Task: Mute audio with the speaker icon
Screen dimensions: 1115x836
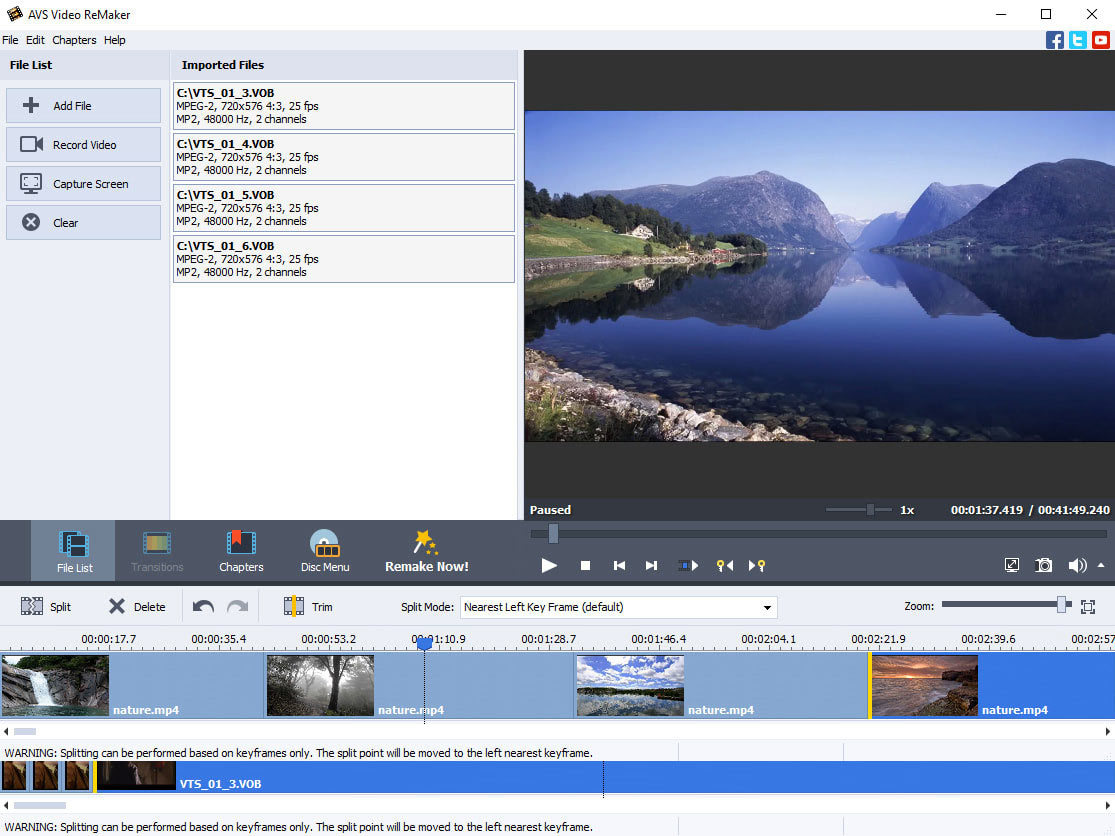Action: click(x=1077, y=565)
